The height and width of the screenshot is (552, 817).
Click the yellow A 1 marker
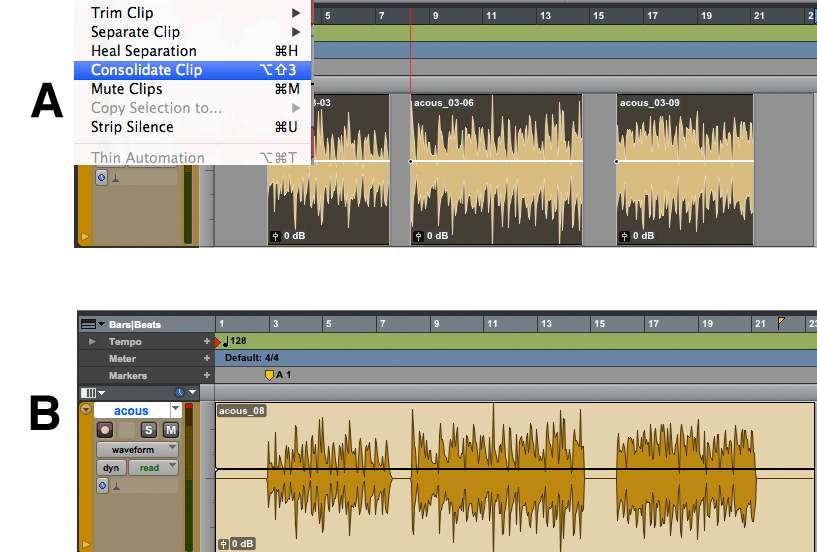coord(269,375)
